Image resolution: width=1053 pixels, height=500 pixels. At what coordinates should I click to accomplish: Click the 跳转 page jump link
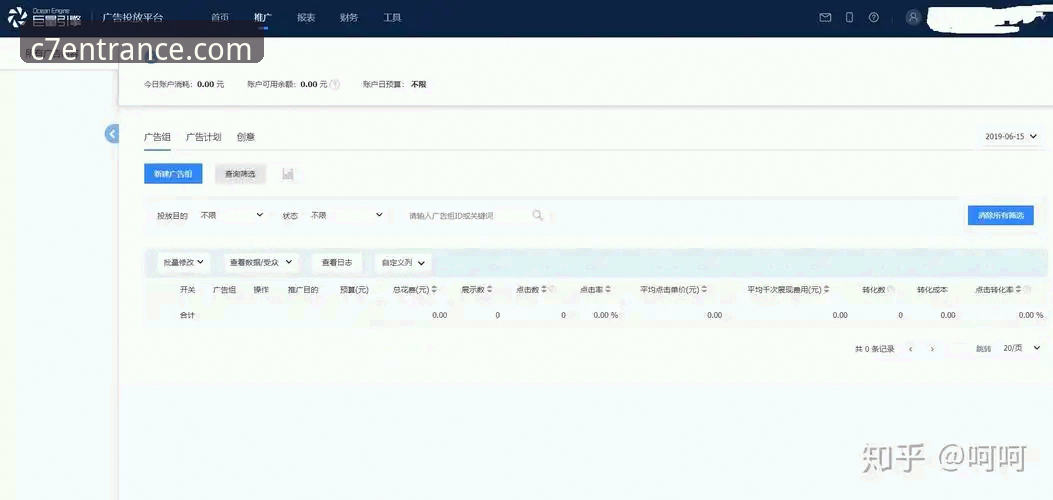pos(983,349)
